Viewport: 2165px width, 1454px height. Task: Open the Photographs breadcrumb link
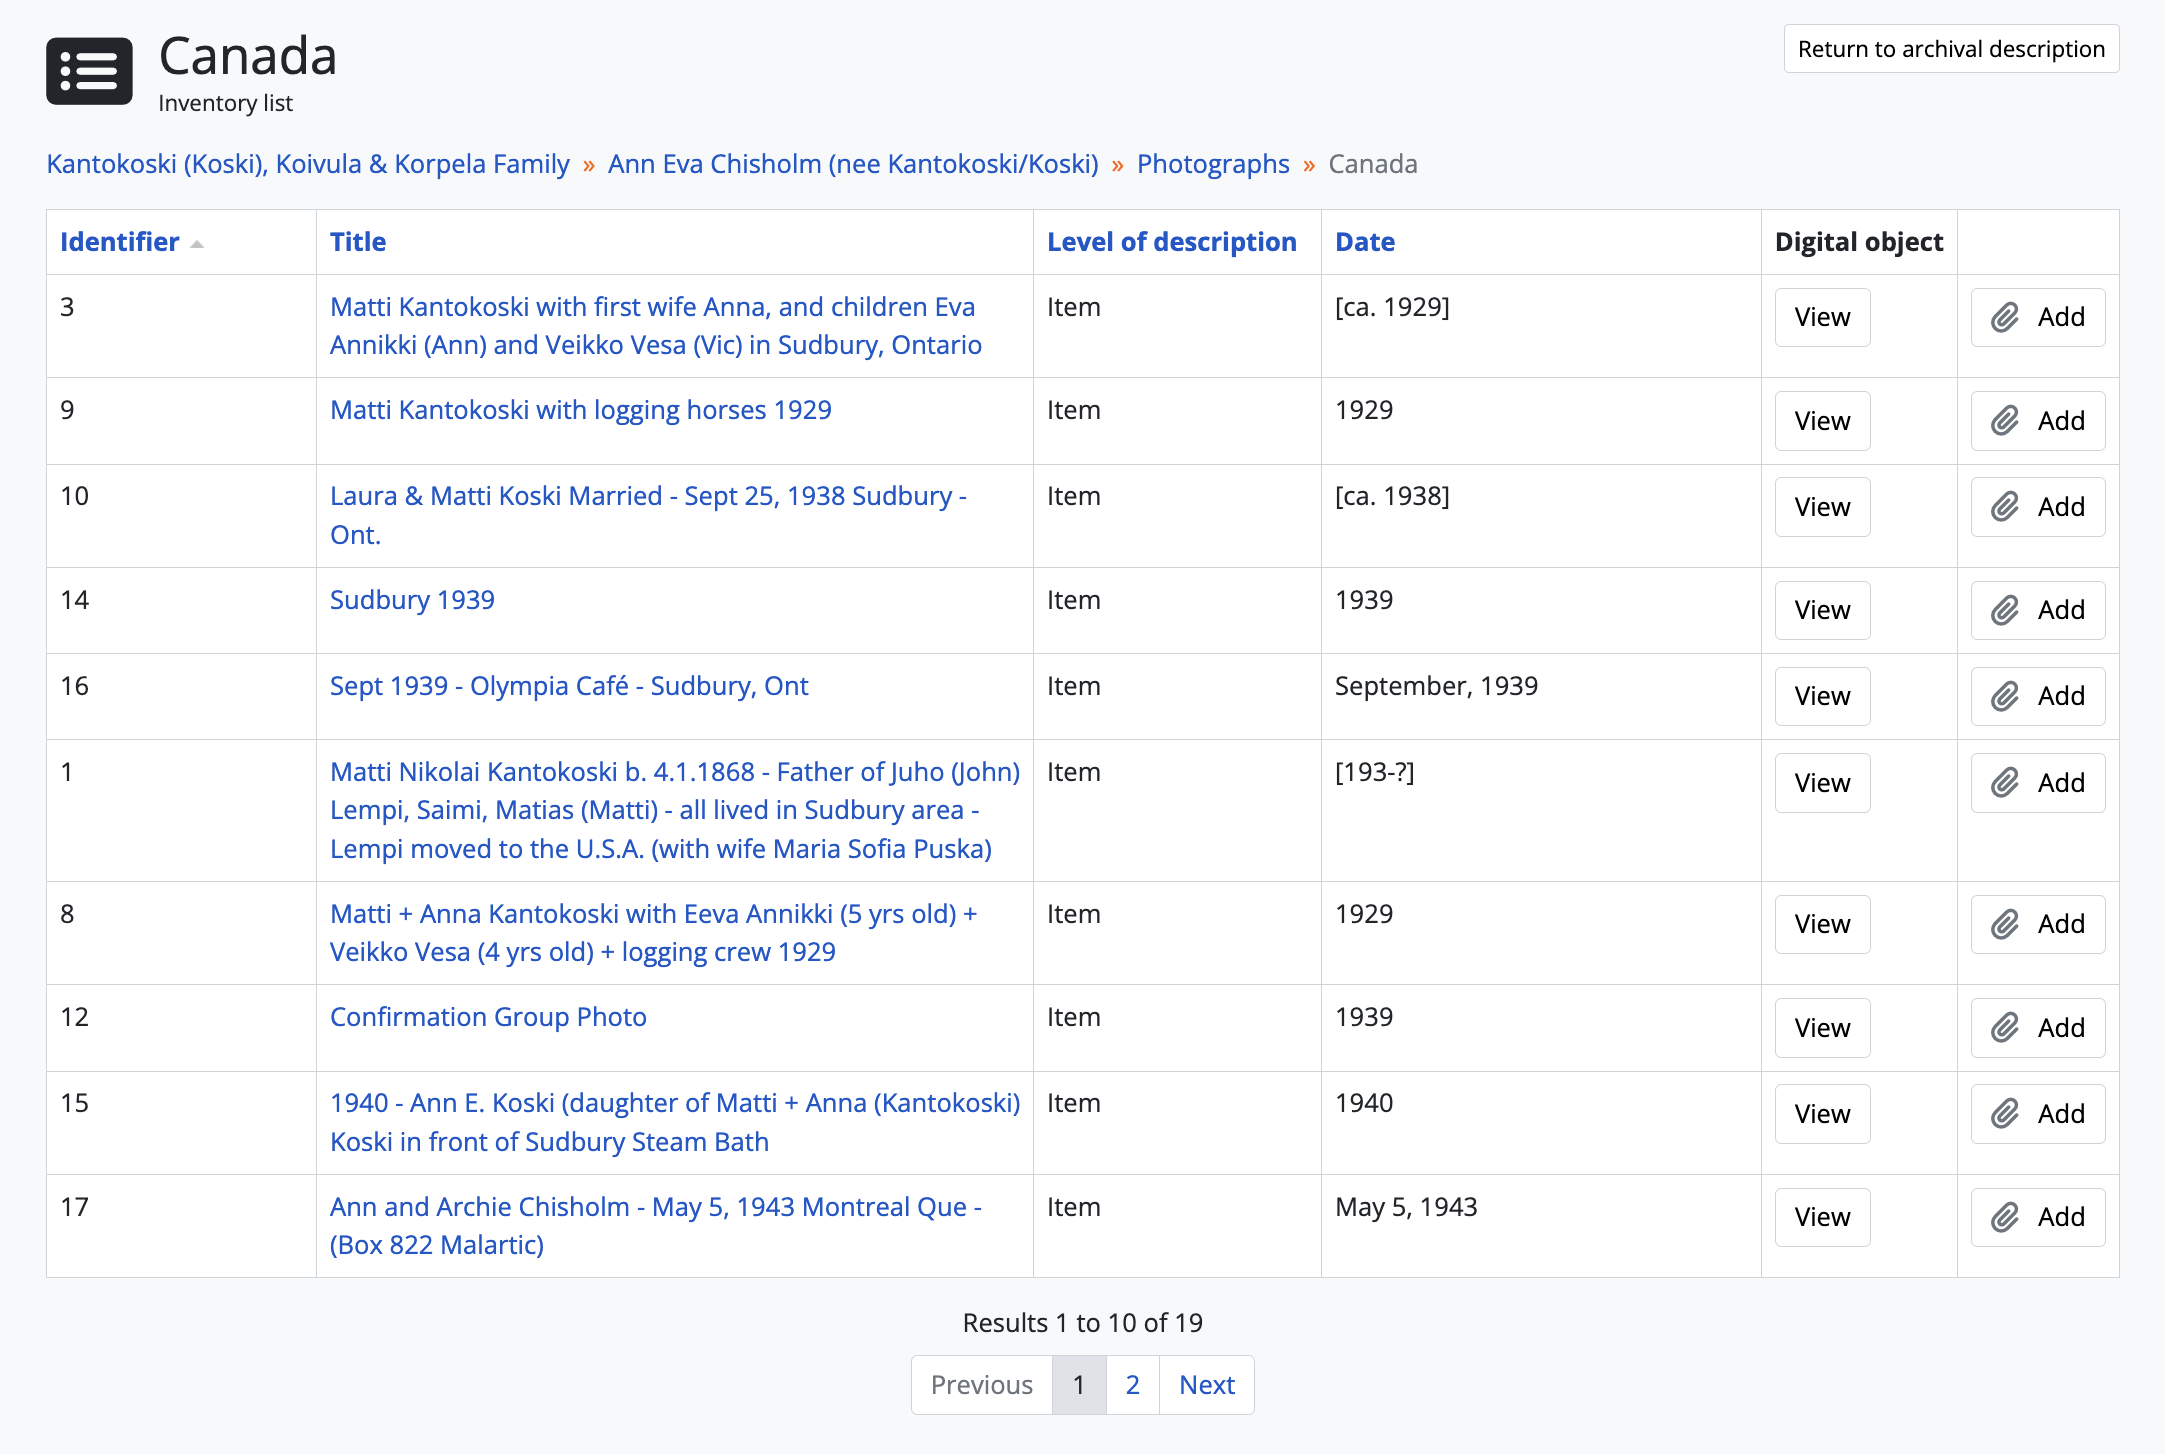[x=1213, y=164]
